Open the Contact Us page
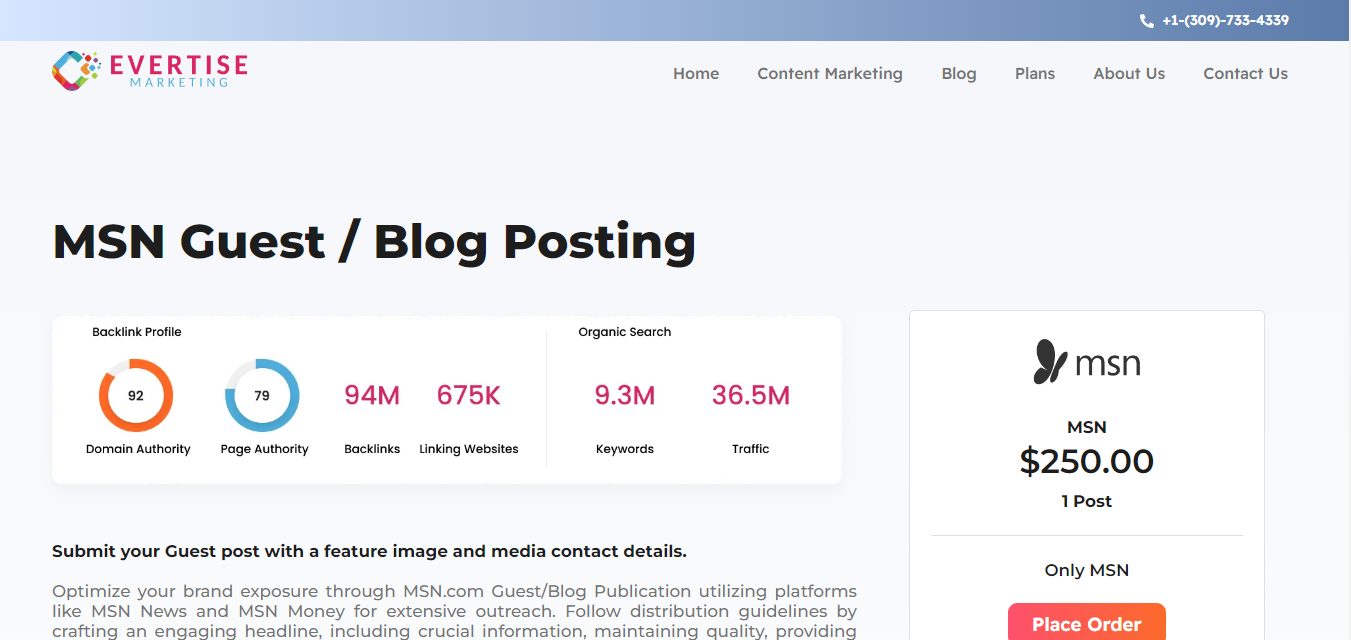 [x=1246, y=73]
